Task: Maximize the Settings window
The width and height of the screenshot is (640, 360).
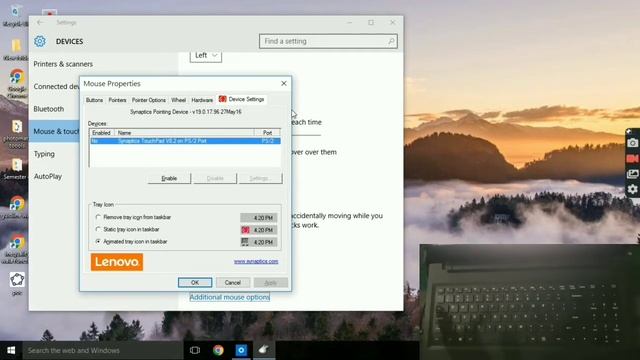Action: (371, 22)
